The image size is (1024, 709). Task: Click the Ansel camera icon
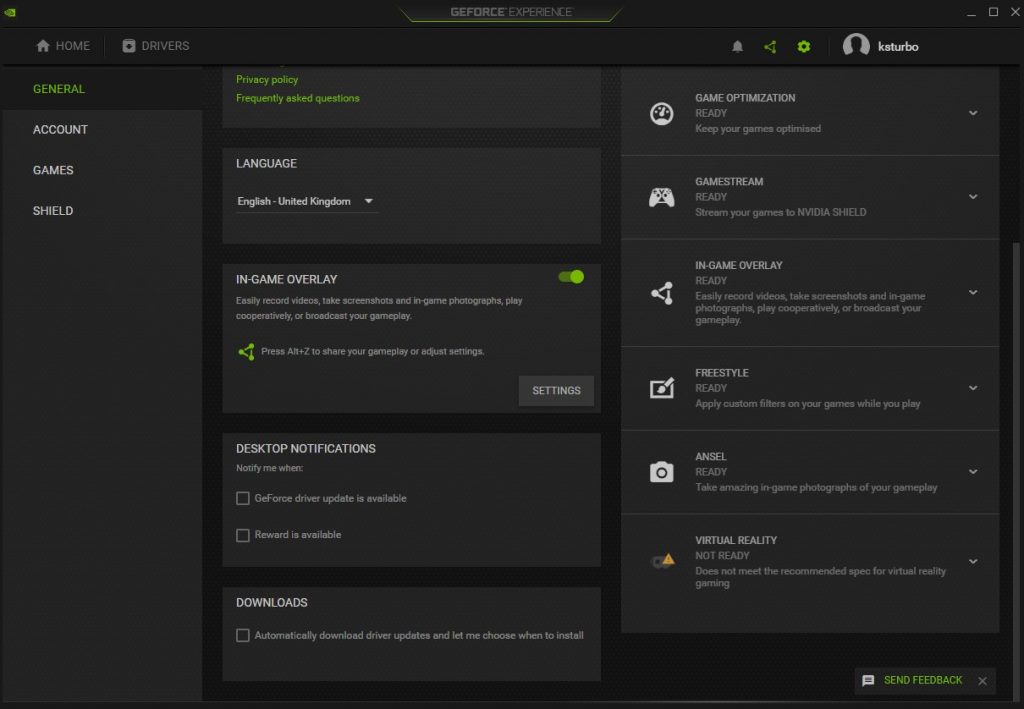661,472
